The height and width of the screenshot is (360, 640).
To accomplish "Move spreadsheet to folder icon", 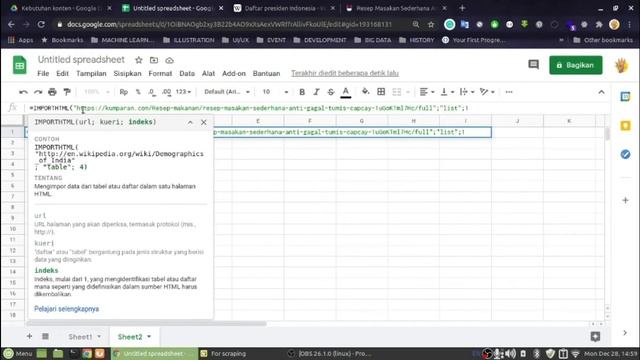I will point(154,60).
